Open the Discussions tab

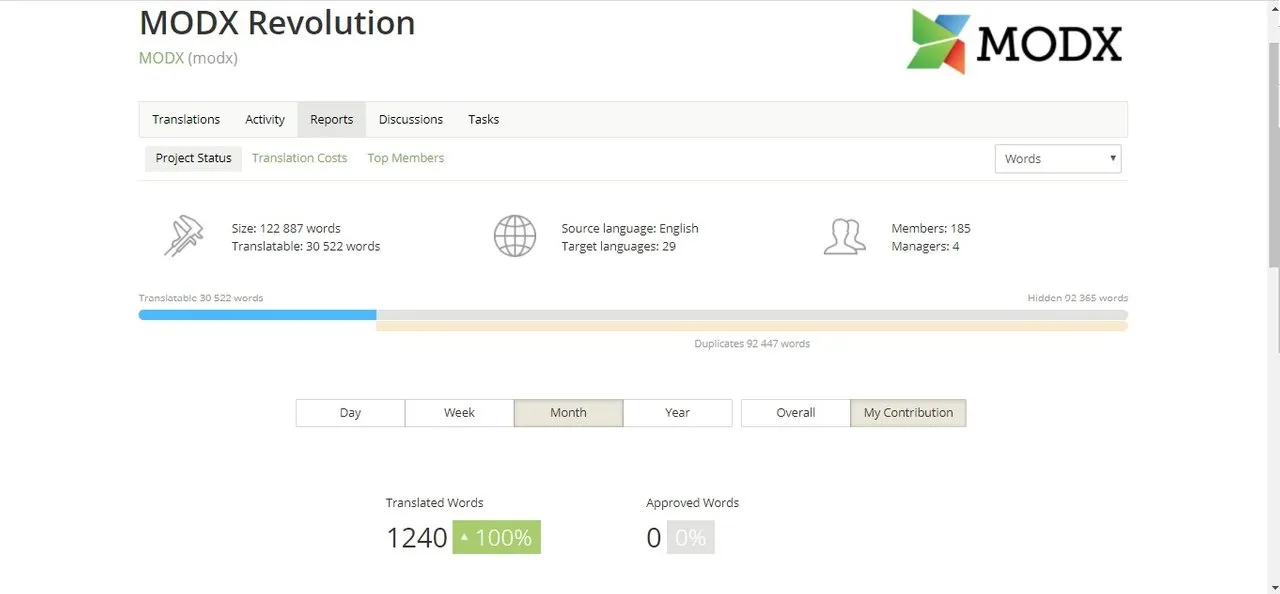[x=411, y=119]
